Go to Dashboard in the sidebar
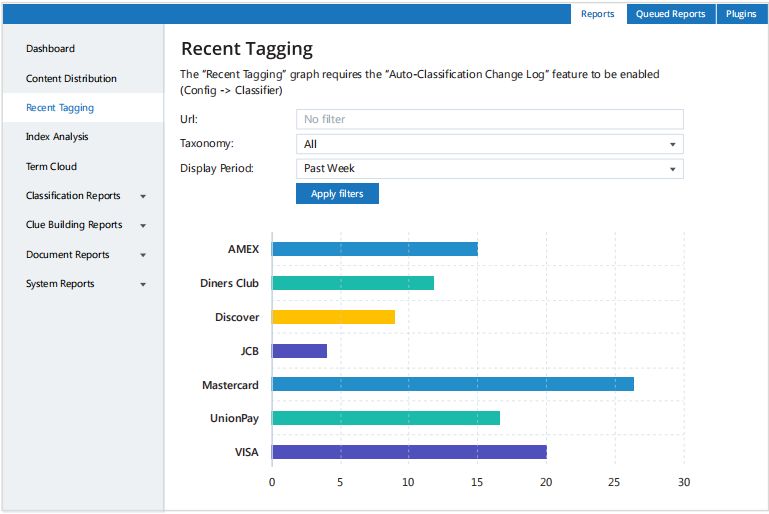Viewport: 769px width, 514px height. [50, 49]
